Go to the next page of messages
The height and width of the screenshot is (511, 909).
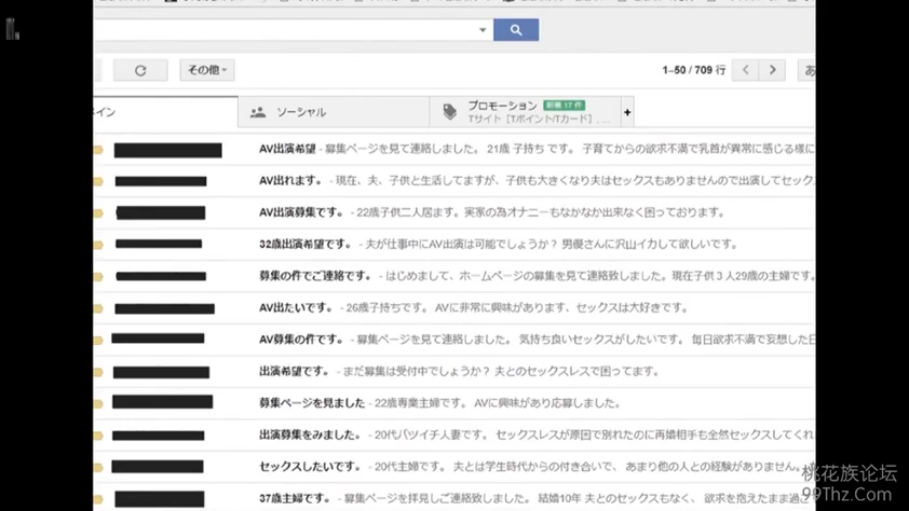(x=771, y=70)
